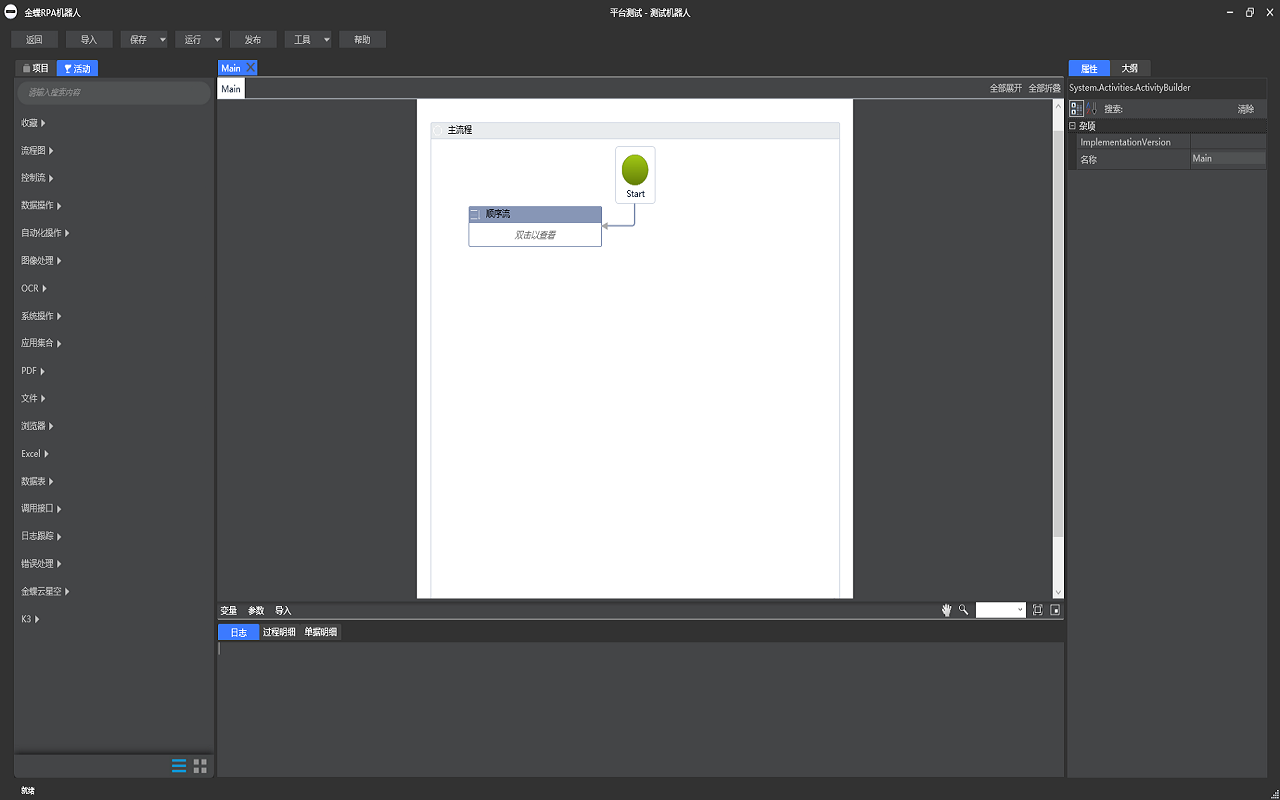
Task: Expand the 金蝶云星空 category
Action: [x=45, y=591]
